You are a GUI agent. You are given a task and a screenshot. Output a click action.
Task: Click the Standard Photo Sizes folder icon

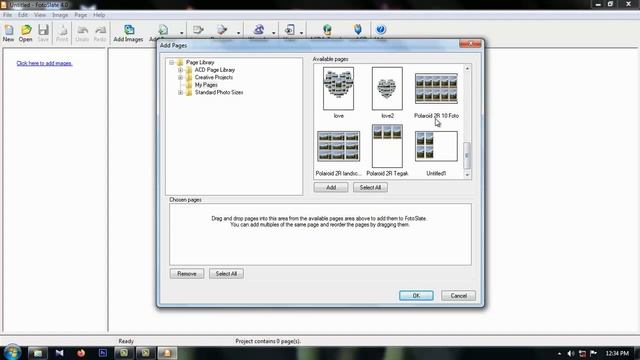tap(189, 93)
